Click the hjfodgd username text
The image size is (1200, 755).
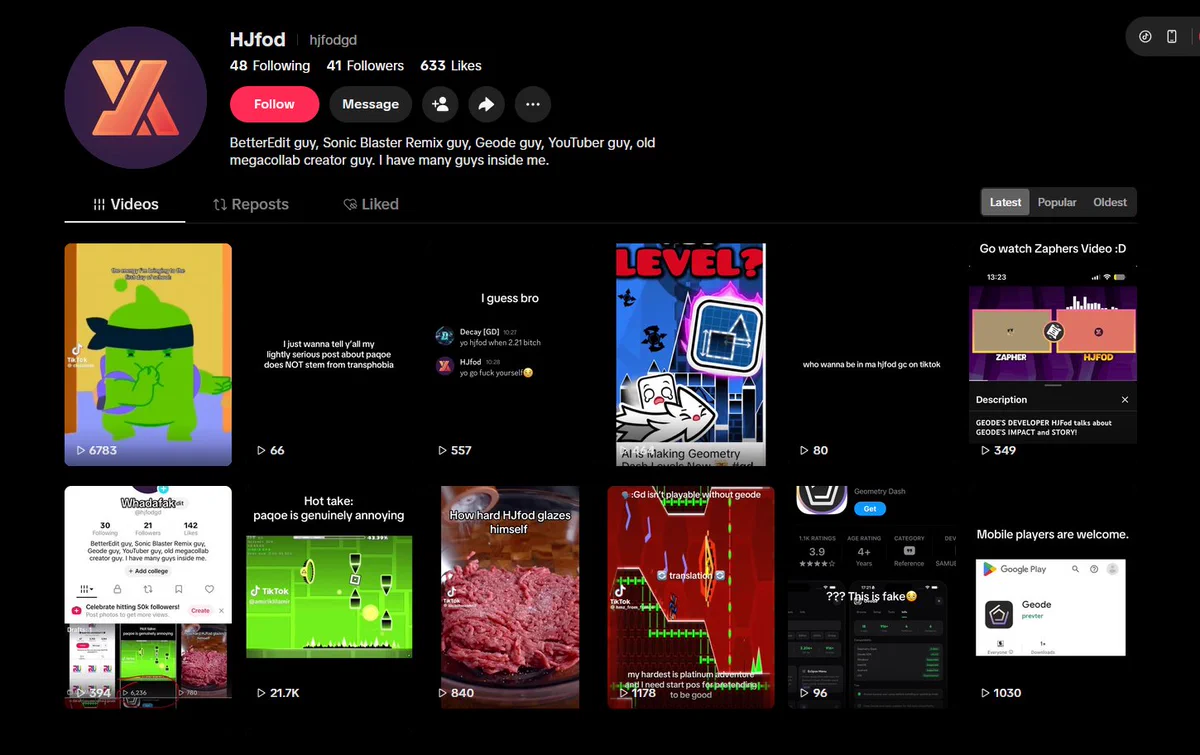[x=333, y=40]
